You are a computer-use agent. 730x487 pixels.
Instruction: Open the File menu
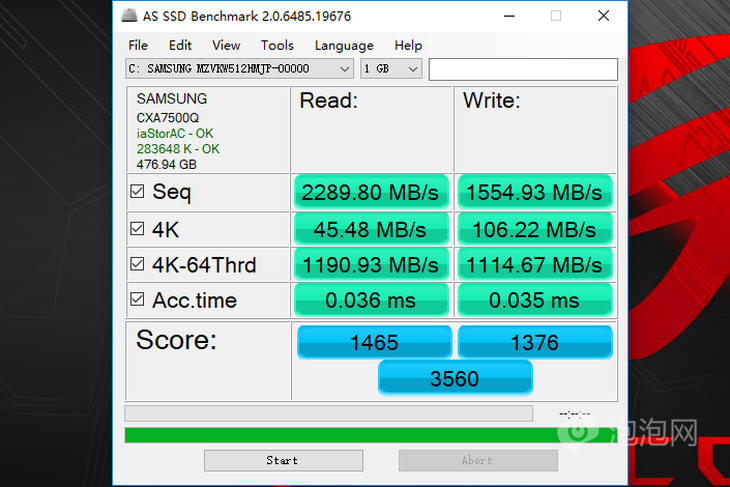click(x=138, y=45)
